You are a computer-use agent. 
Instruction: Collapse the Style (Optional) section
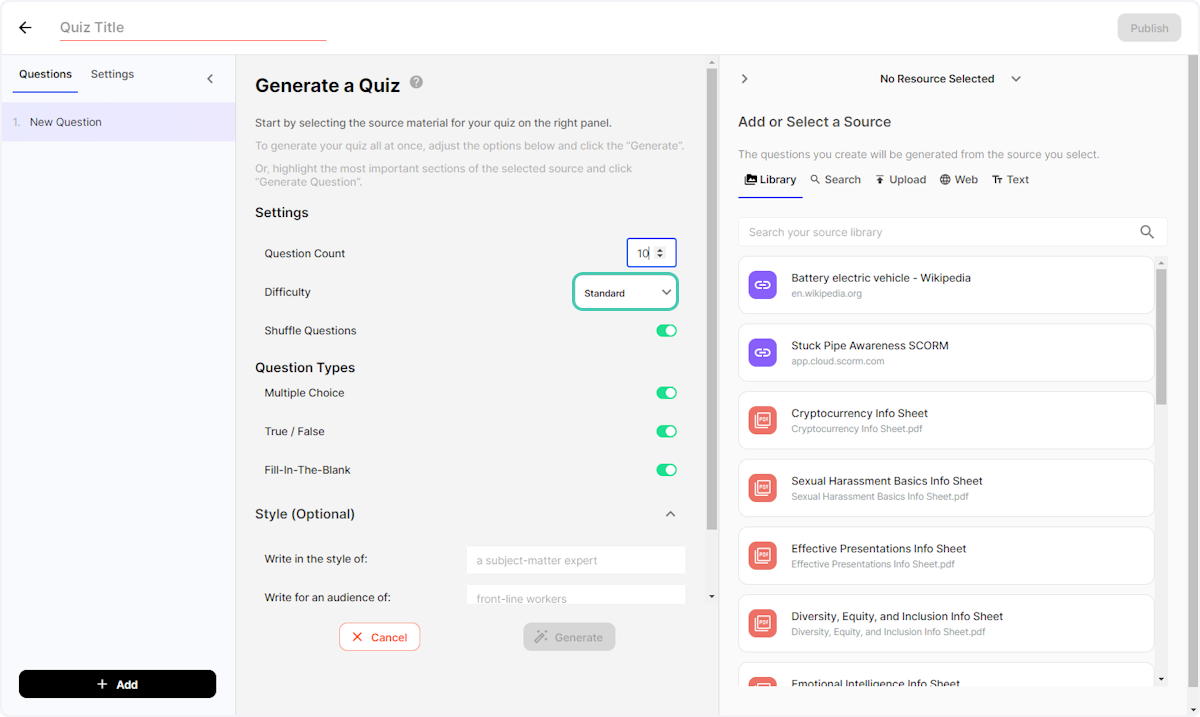[x=670, y=513]
